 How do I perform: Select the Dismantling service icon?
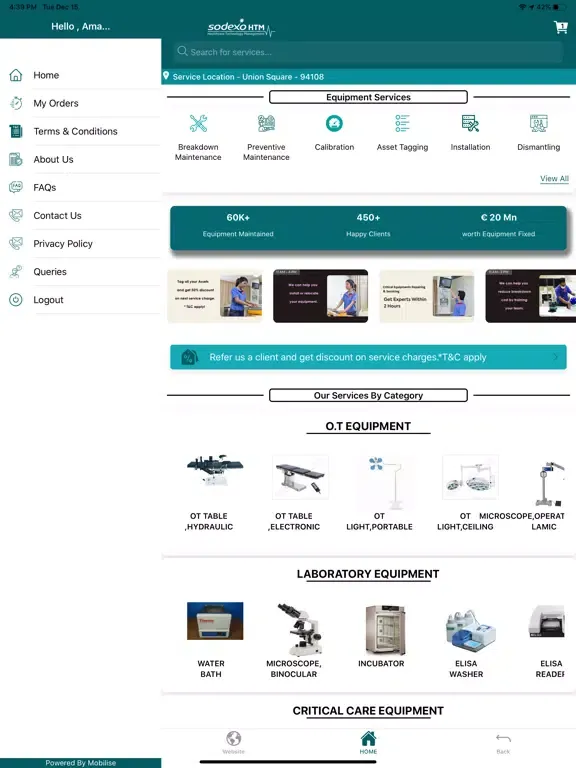538,123
